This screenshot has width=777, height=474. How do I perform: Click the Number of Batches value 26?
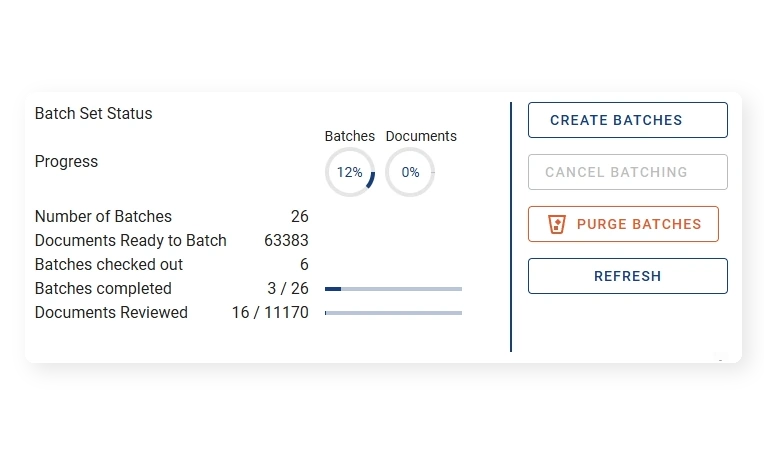click(x=299, y=217)
